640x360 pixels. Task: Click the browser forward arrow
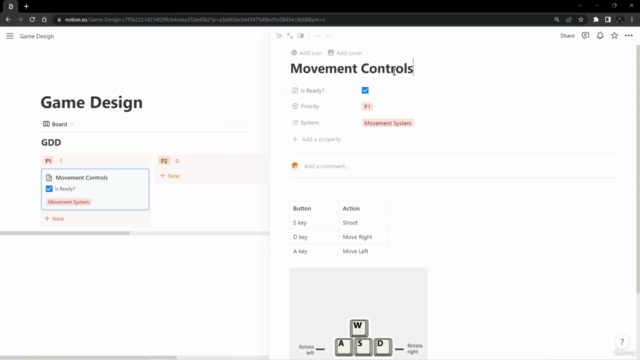(20, 19)
